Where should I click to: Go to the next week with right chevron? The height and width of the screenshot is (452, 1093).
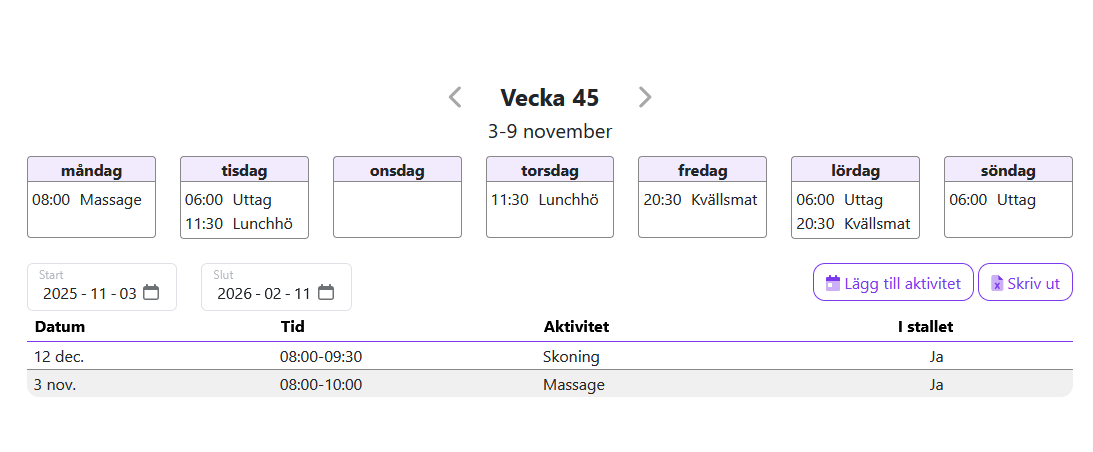tap(645, 97)
